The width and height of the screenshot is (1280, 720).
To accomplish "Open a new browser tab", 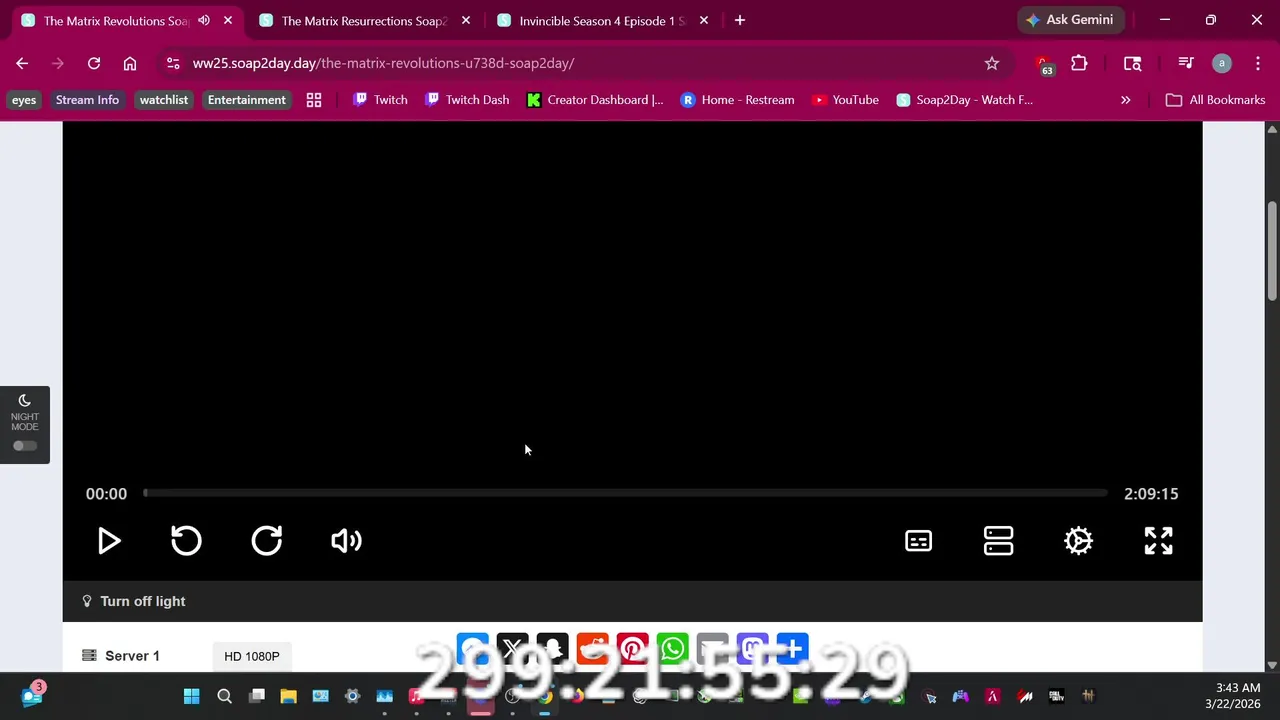I will 739,20.
